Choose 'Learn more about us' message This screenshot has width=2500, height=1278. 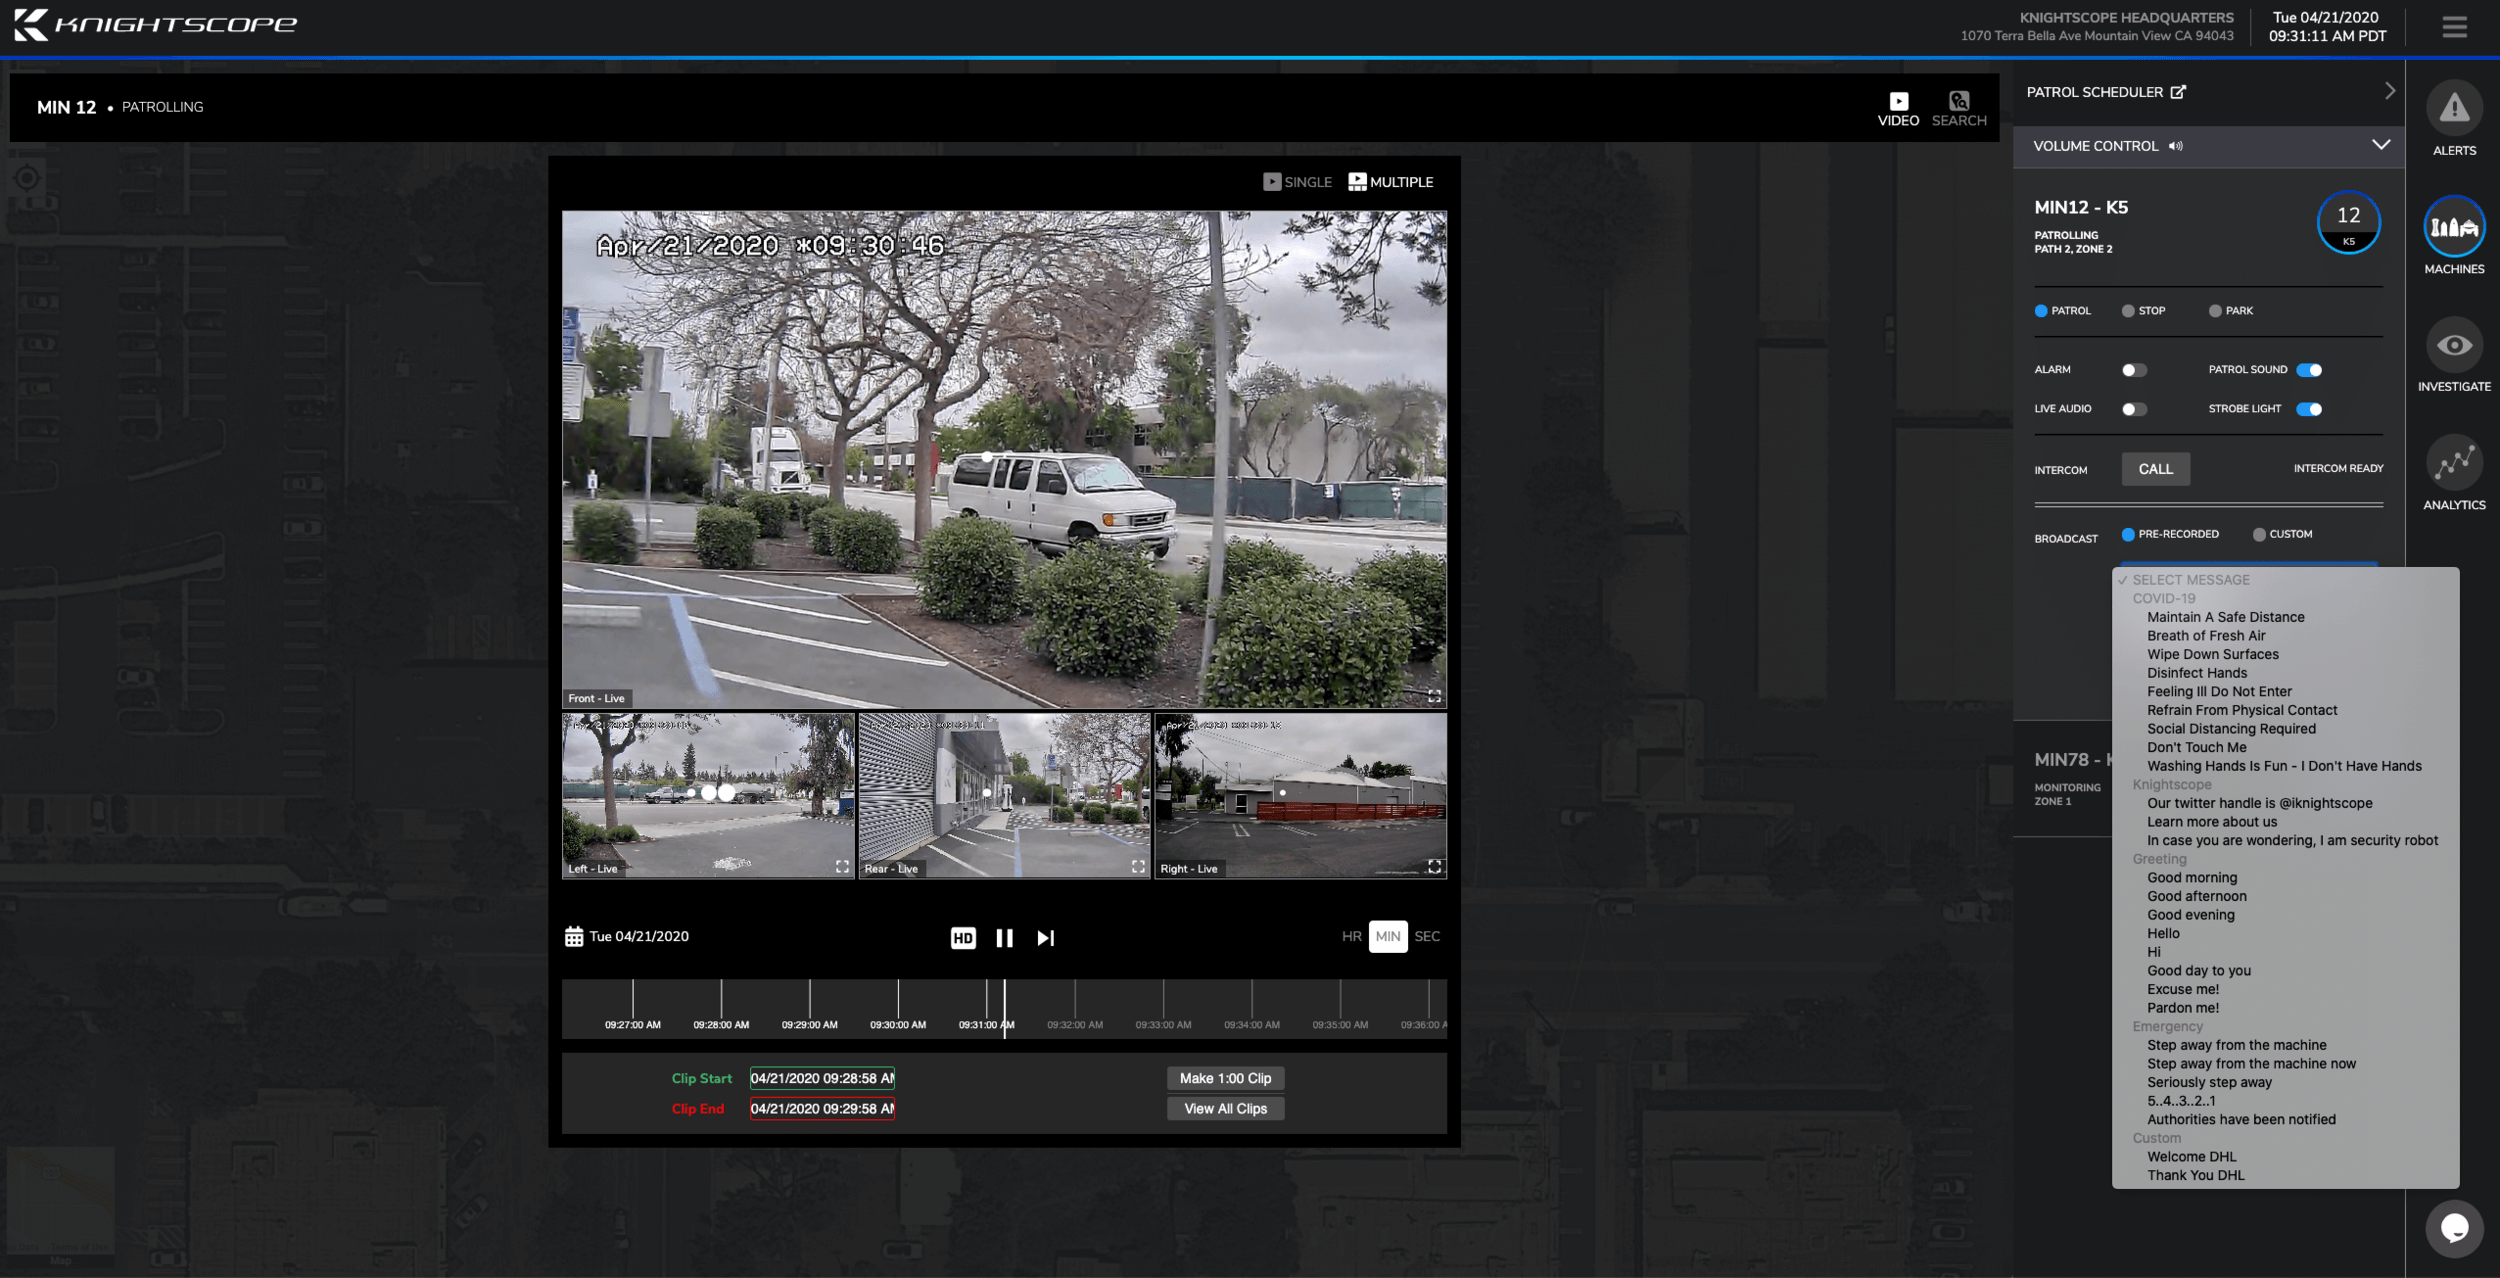coord(2212,822)
